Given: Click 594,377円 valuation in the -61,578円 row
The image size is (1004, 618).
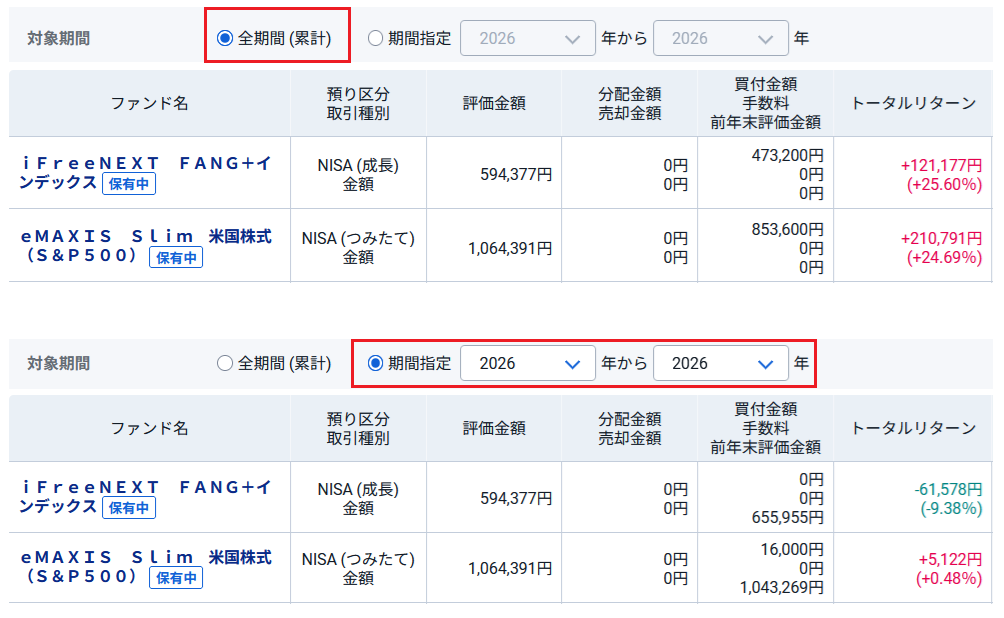Looking at the screenshot, I should pos(516,498).
